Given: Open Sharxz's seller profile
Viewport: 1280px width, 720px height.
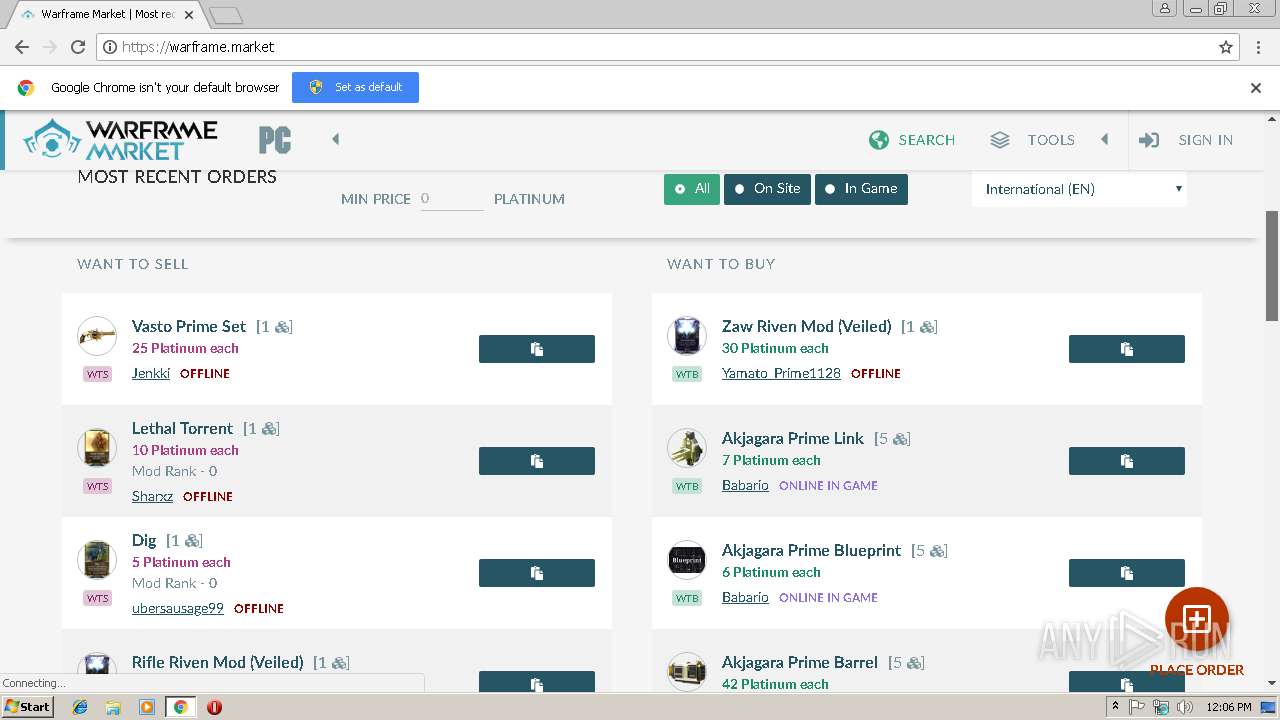Looking at the screenshot, I should (152, 496).
